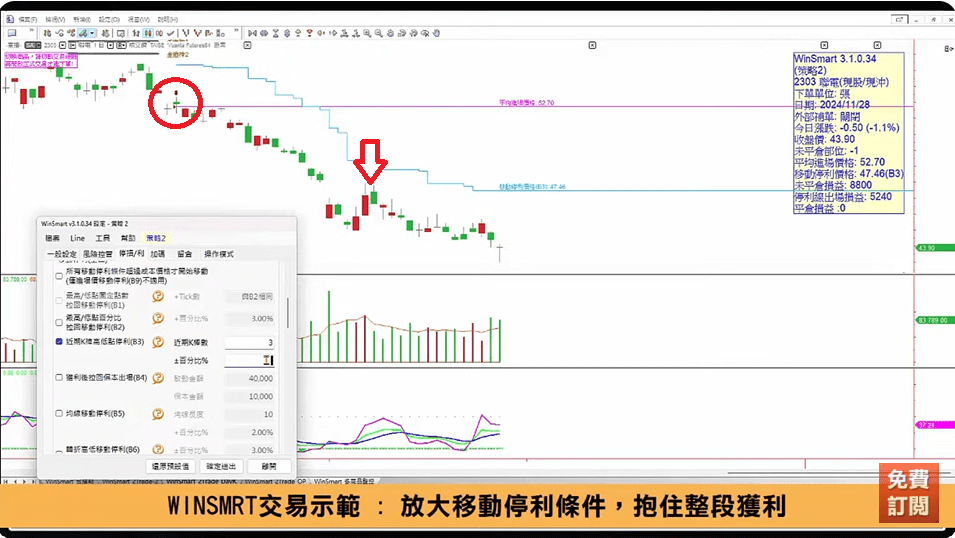Switch to the 加碼 tab

click(x=158, y=254)
